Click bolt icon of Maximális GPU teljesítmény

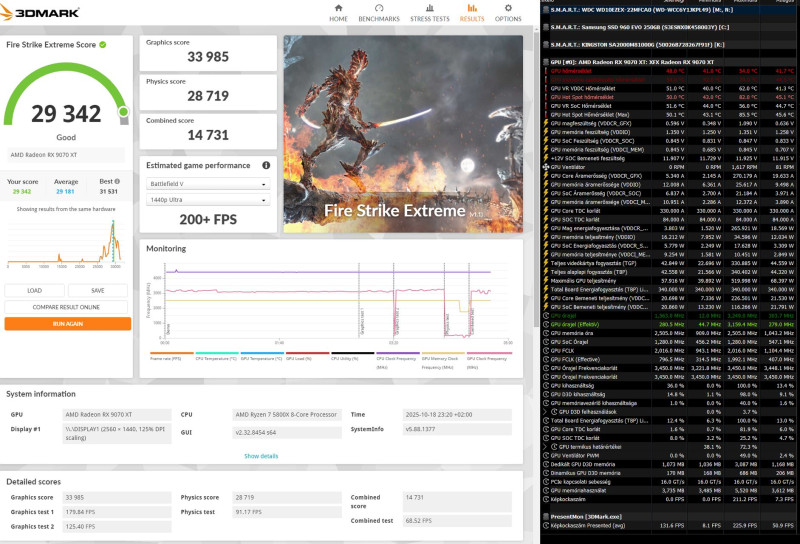coord(545,281)
